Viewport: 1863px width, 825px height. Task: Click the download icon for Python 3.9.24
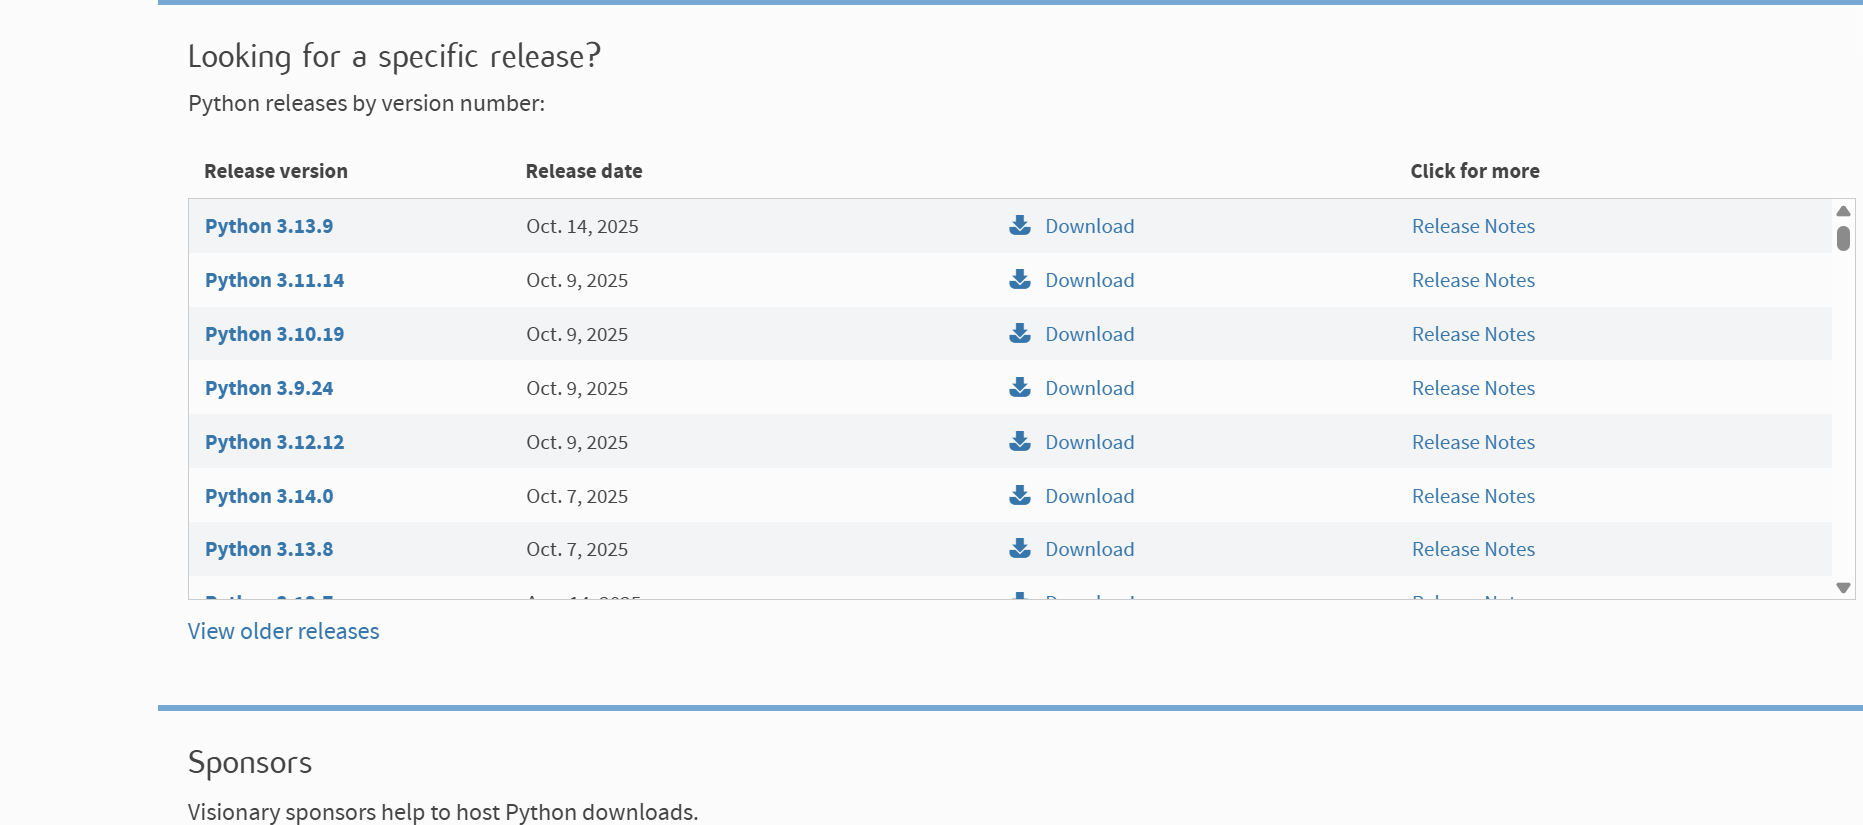(x=1020, y=387)
